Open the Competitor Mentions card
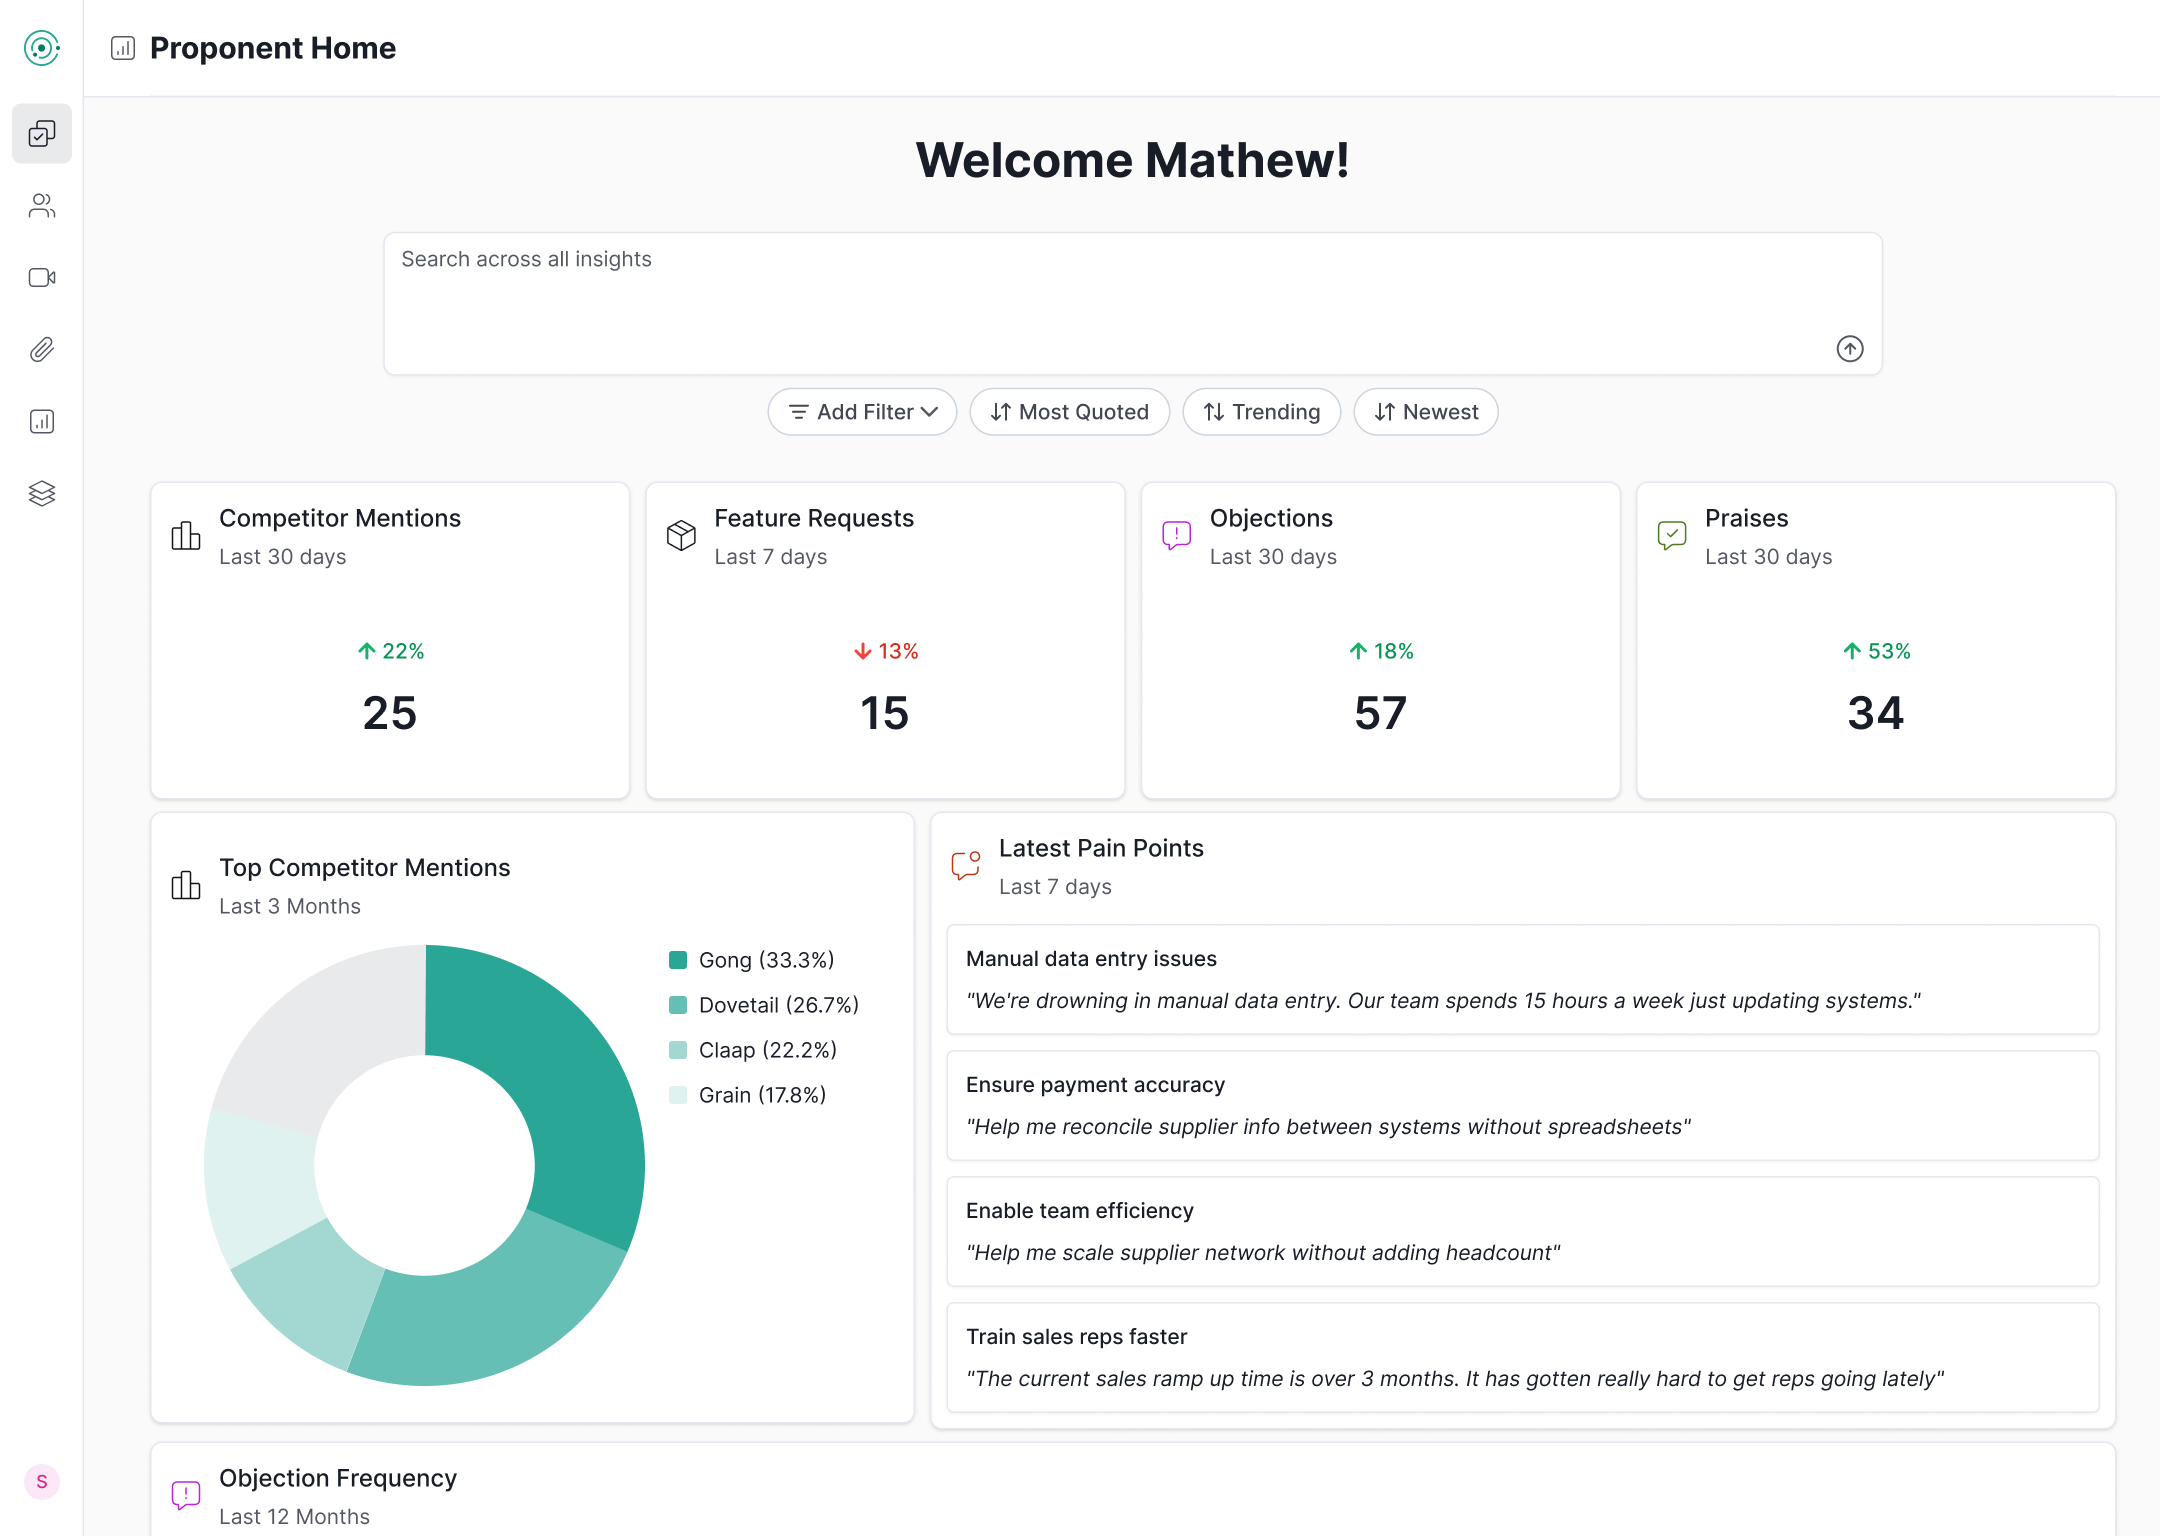This screenshot has height=1536, width=2160. pyautogui.click(x=390, y=640)
